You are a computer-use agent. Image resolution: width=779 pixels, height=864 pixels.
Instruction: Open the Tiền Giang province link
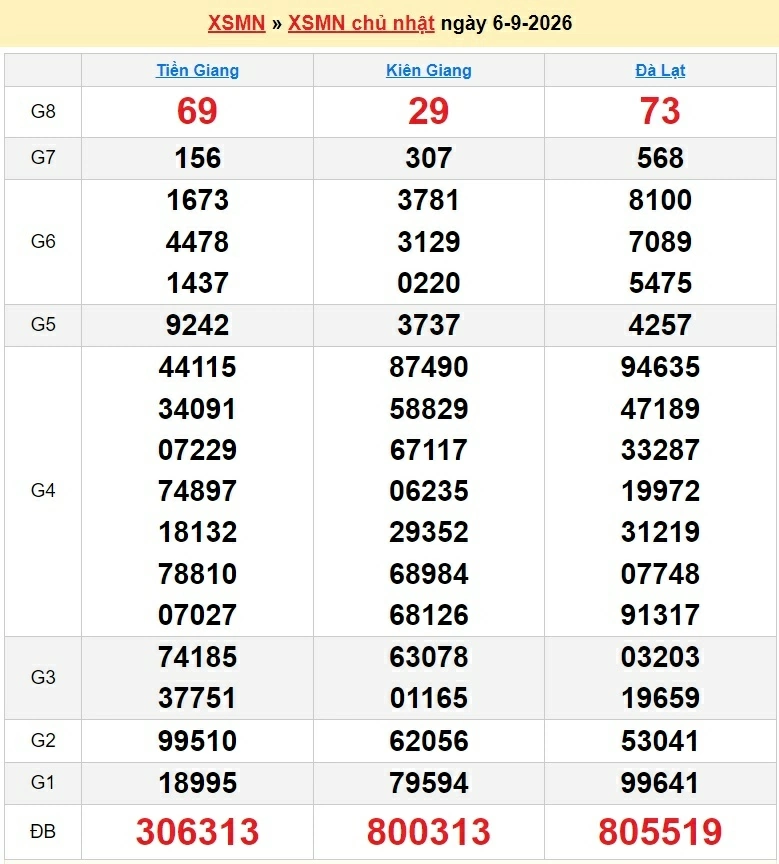point(198,71)
